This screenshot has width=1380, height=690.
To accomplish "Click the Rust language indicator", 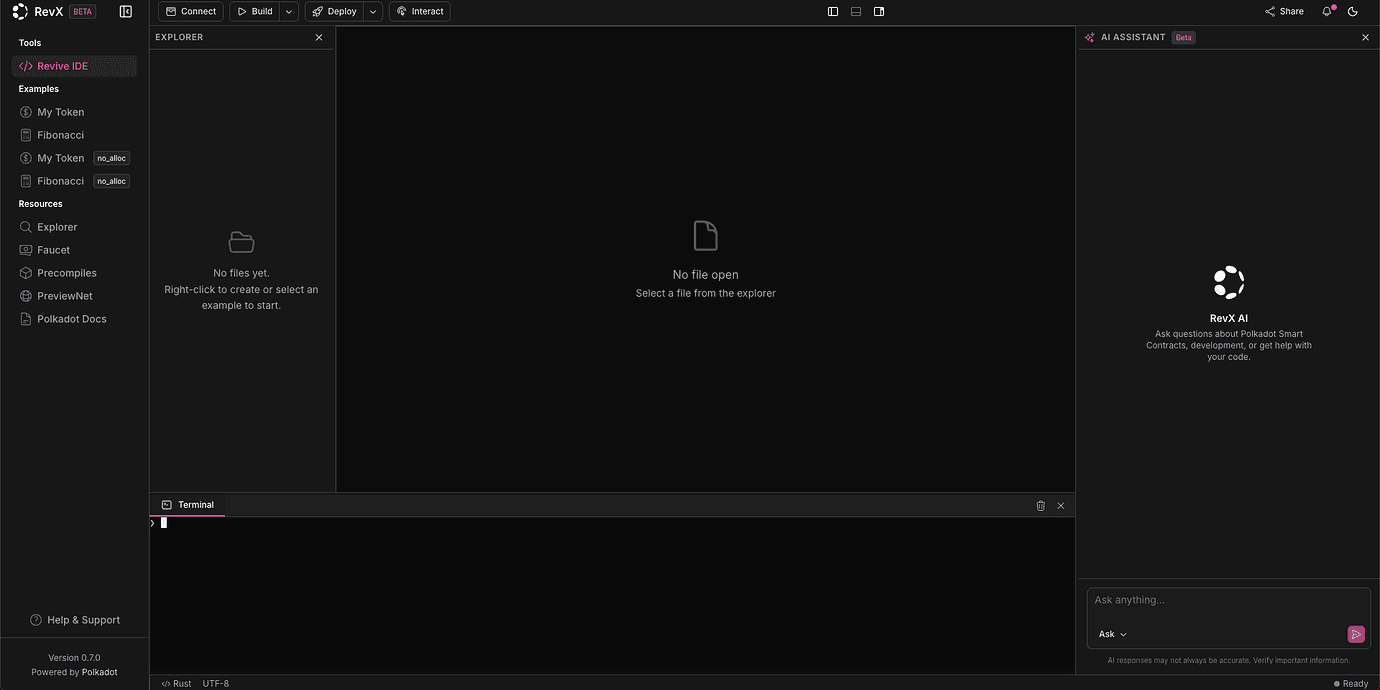I will point(176,683).
